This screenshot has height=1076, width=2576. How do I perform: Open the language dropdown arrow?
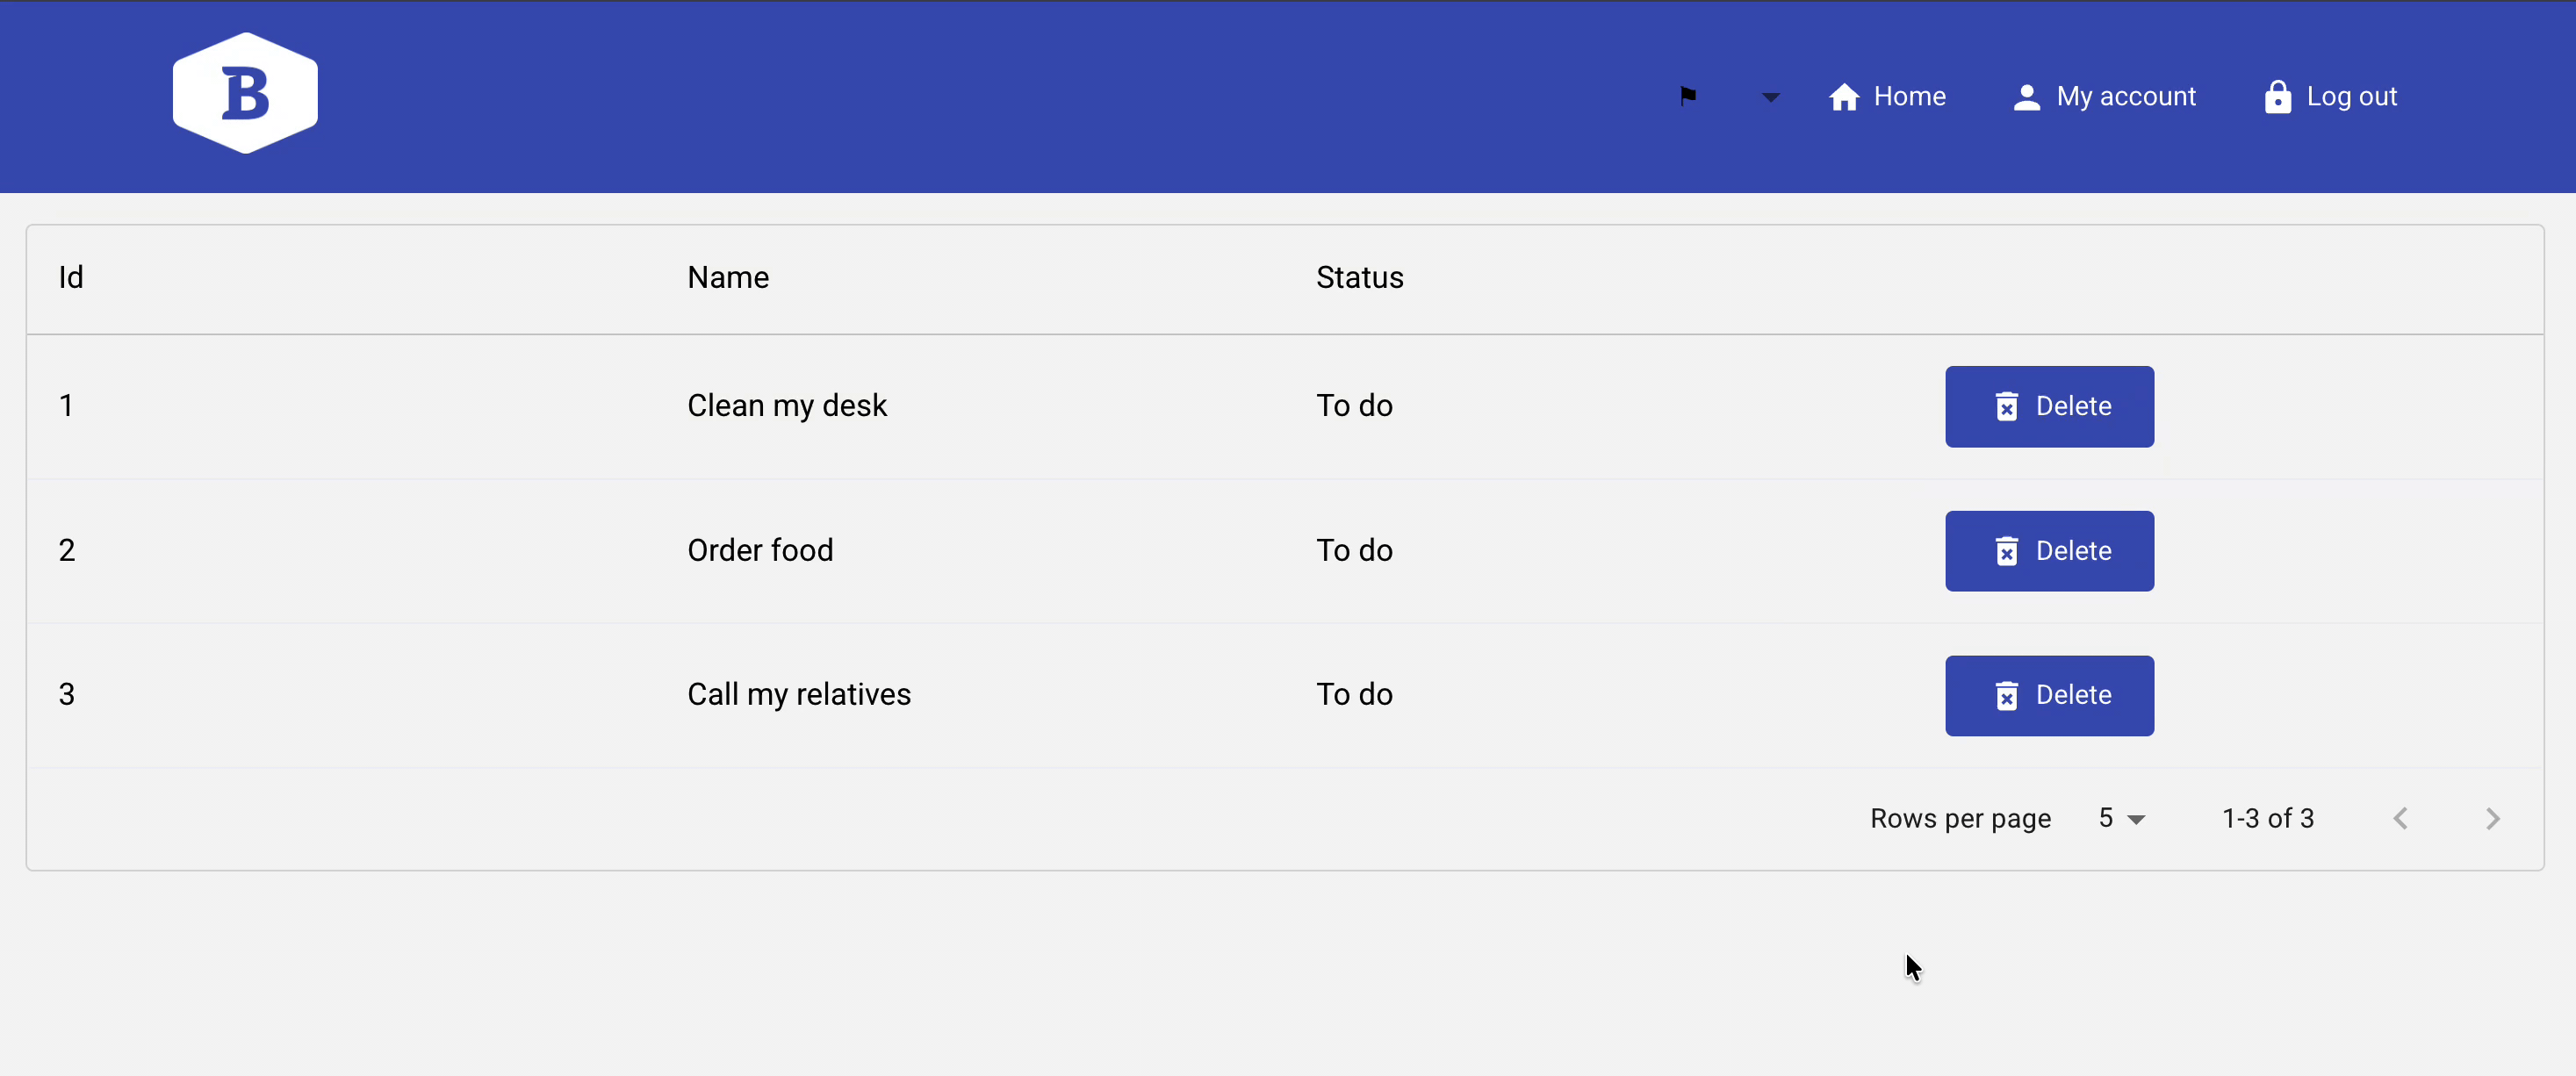[x=1770, y=97]
